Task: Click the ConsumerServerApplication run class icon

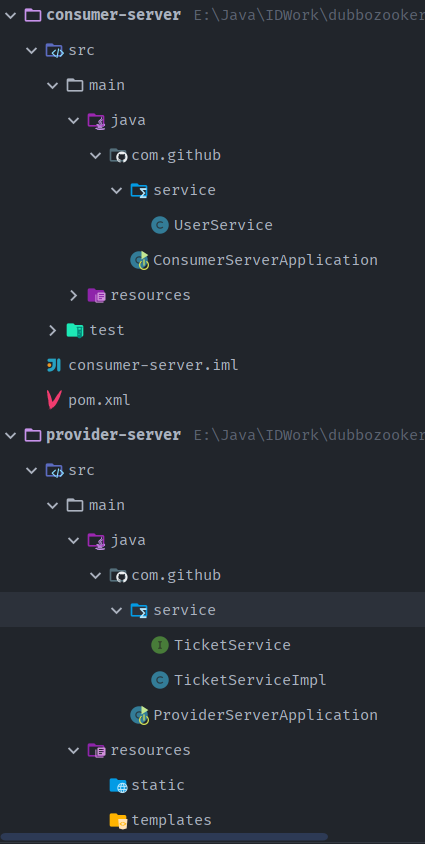Action: [x=139, y=261]
